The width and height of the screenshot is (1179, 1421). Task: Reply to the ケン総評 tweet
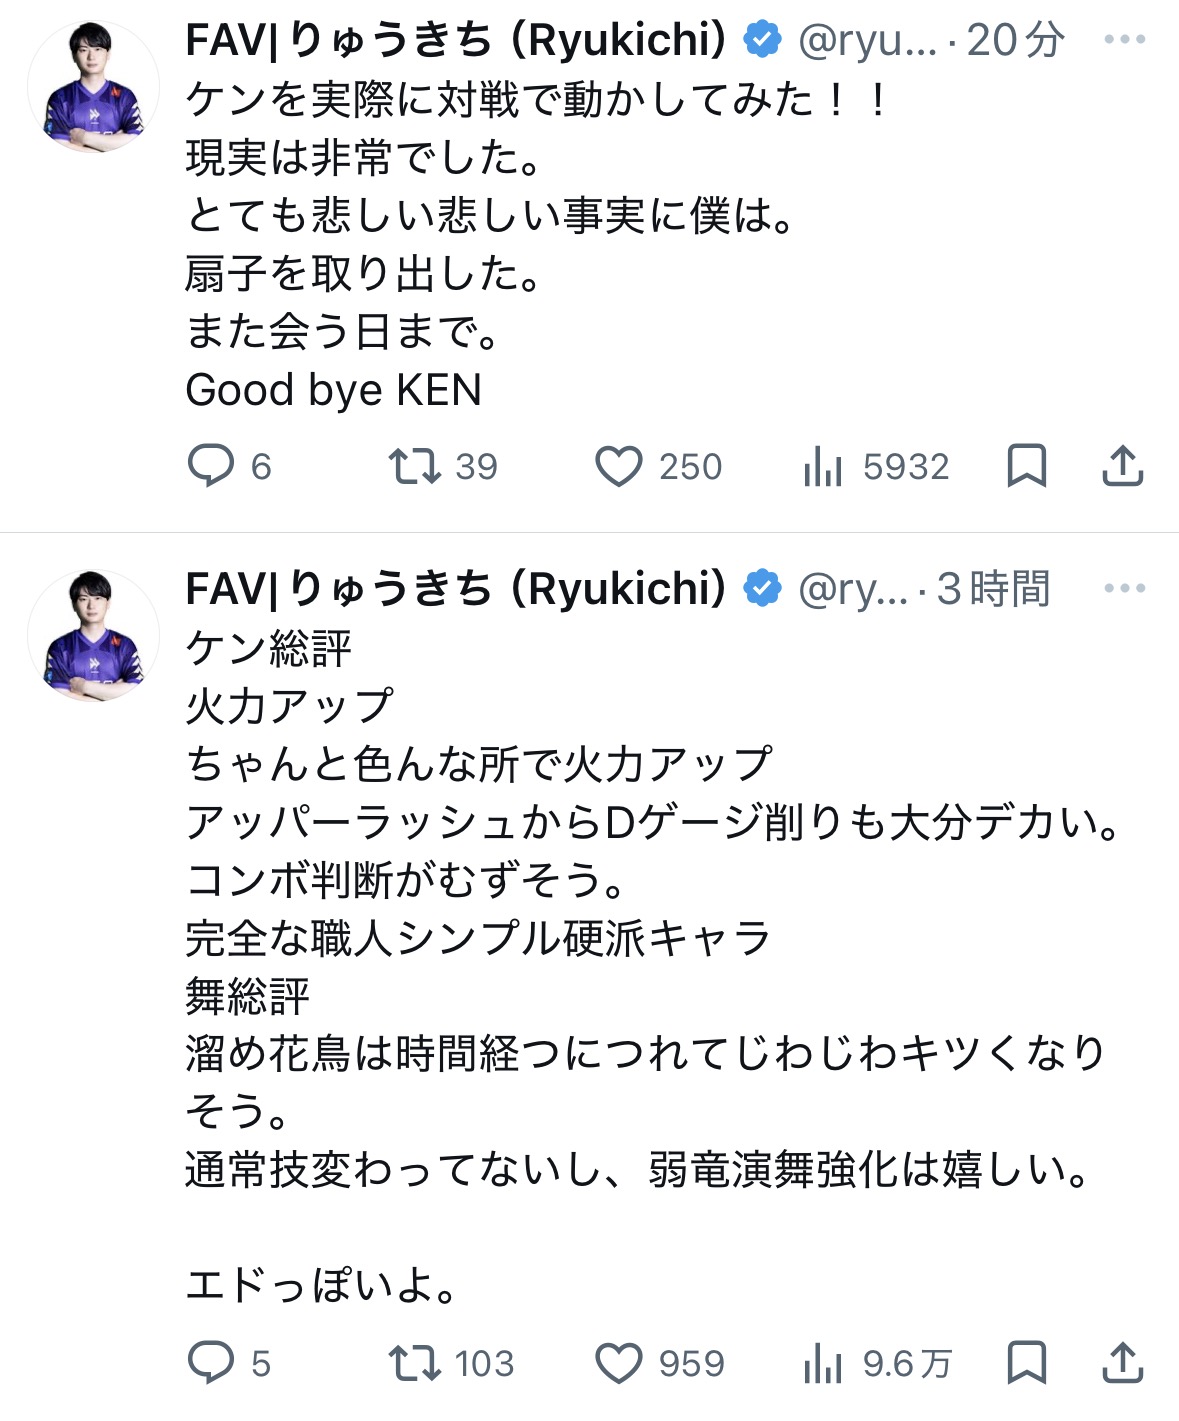pos(211,1362)
